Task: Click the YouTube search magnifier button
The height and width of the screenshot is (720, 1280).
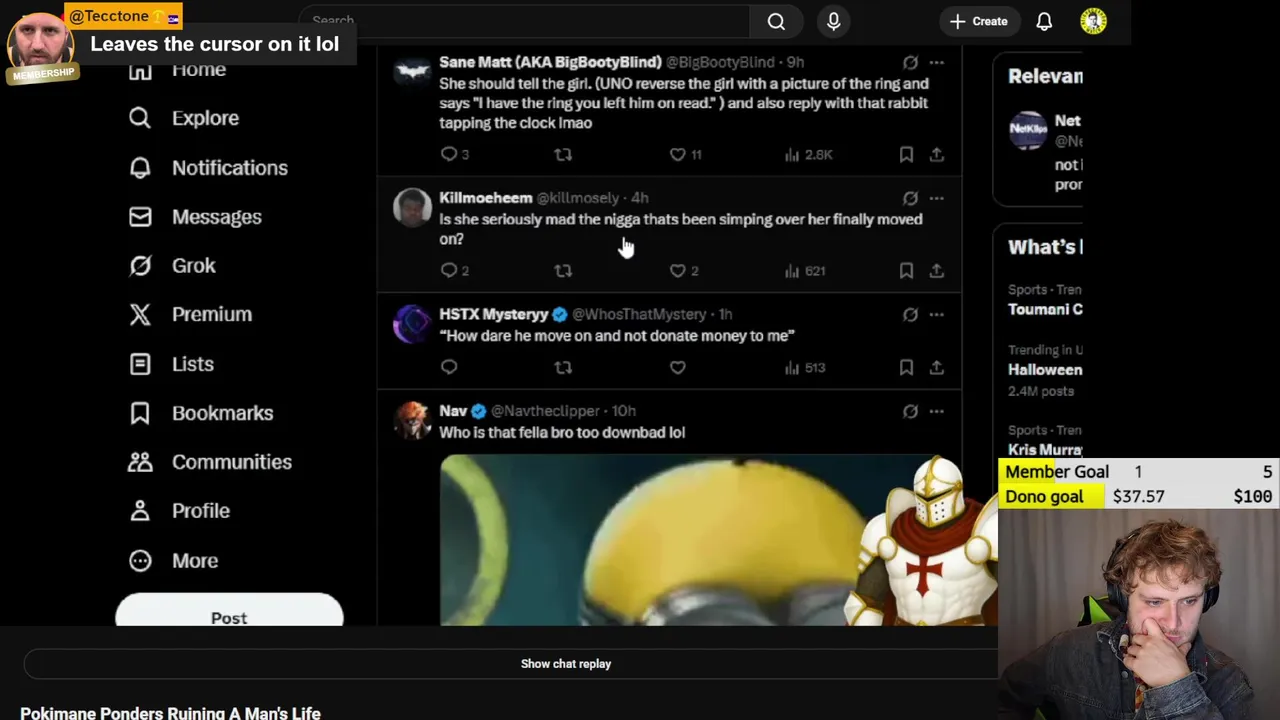Action: [x=776, y=21]
